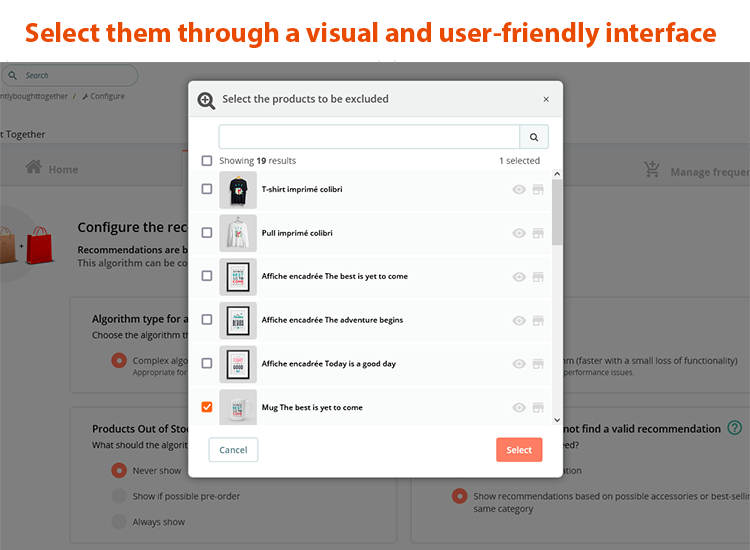Click eye icon for Mug The best is yet to come
The image size is (750, 550).
[519, 407]
